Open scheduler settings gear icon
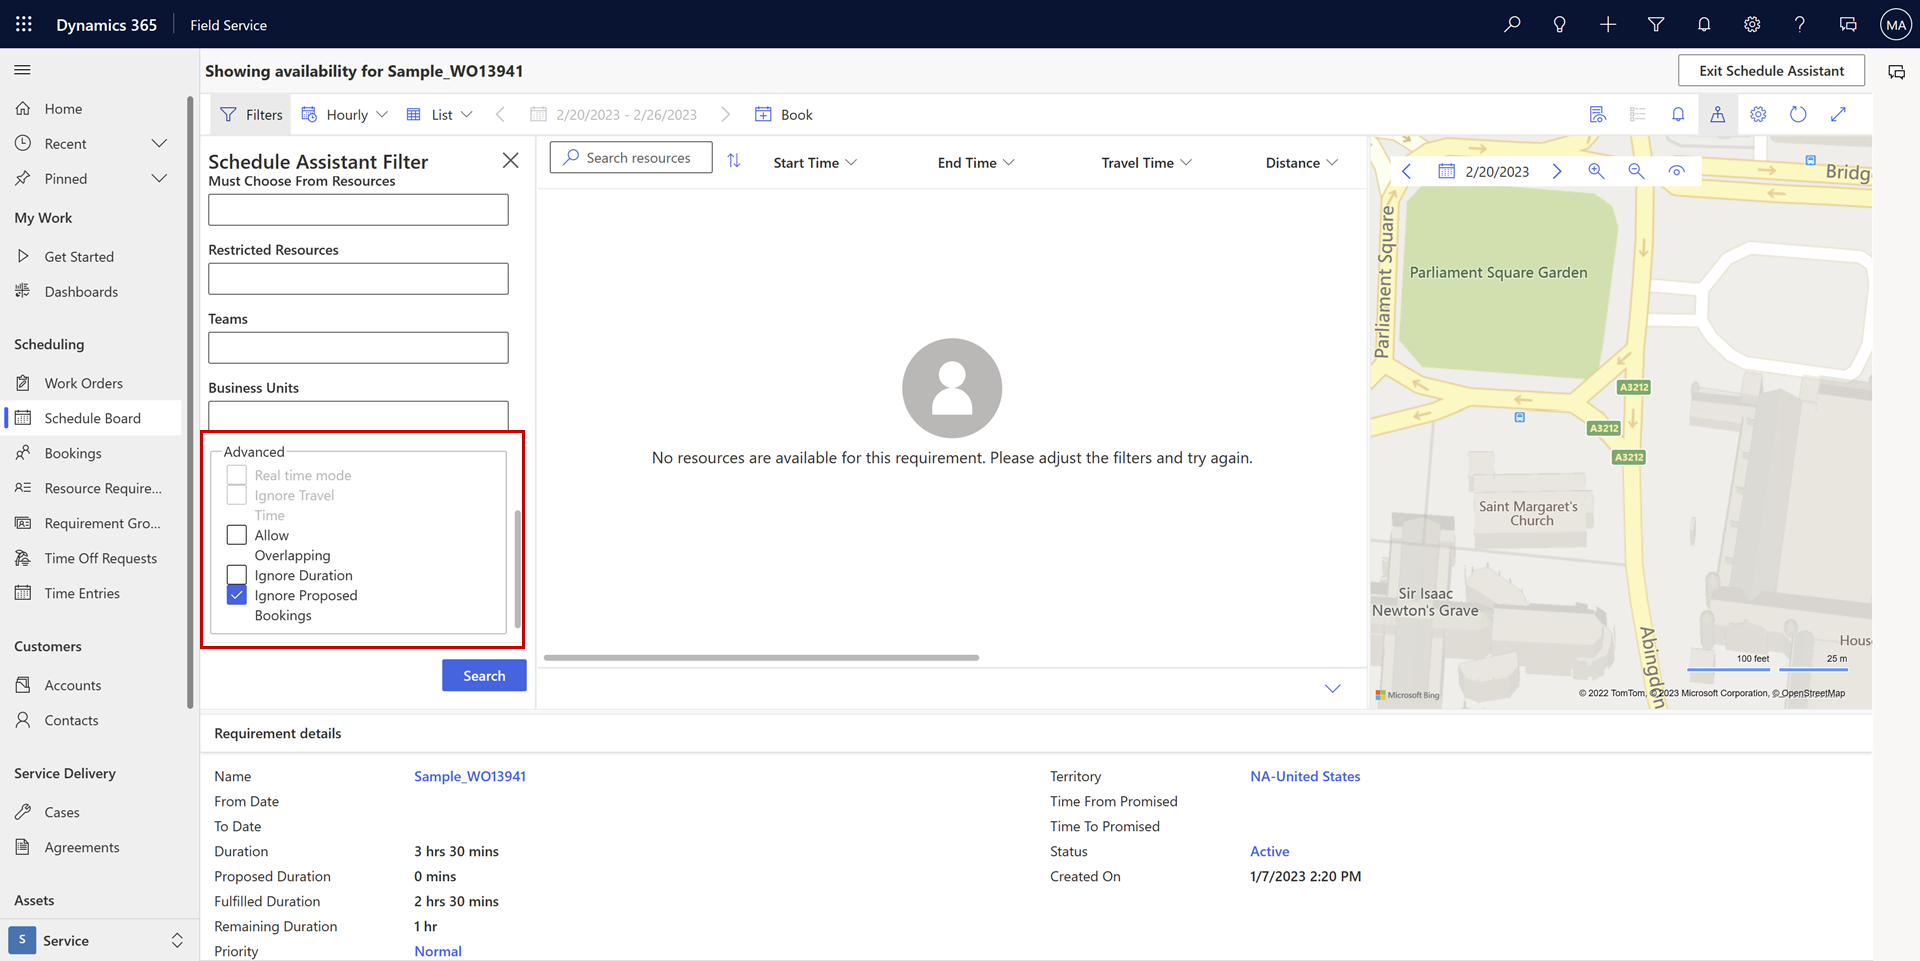The height and width of the screenshot is (961, 1920). (x=1758, y=114)
